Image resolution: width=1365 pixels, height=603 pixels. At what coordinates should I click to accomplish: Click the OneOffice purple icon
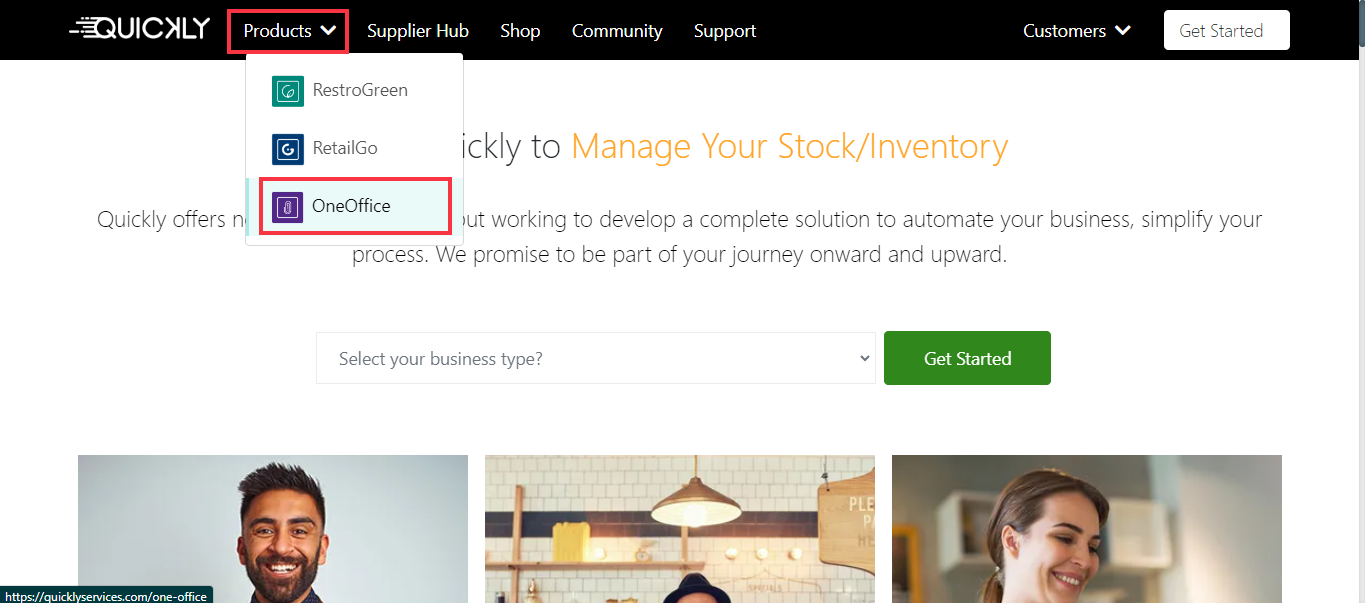coord(288,207)
